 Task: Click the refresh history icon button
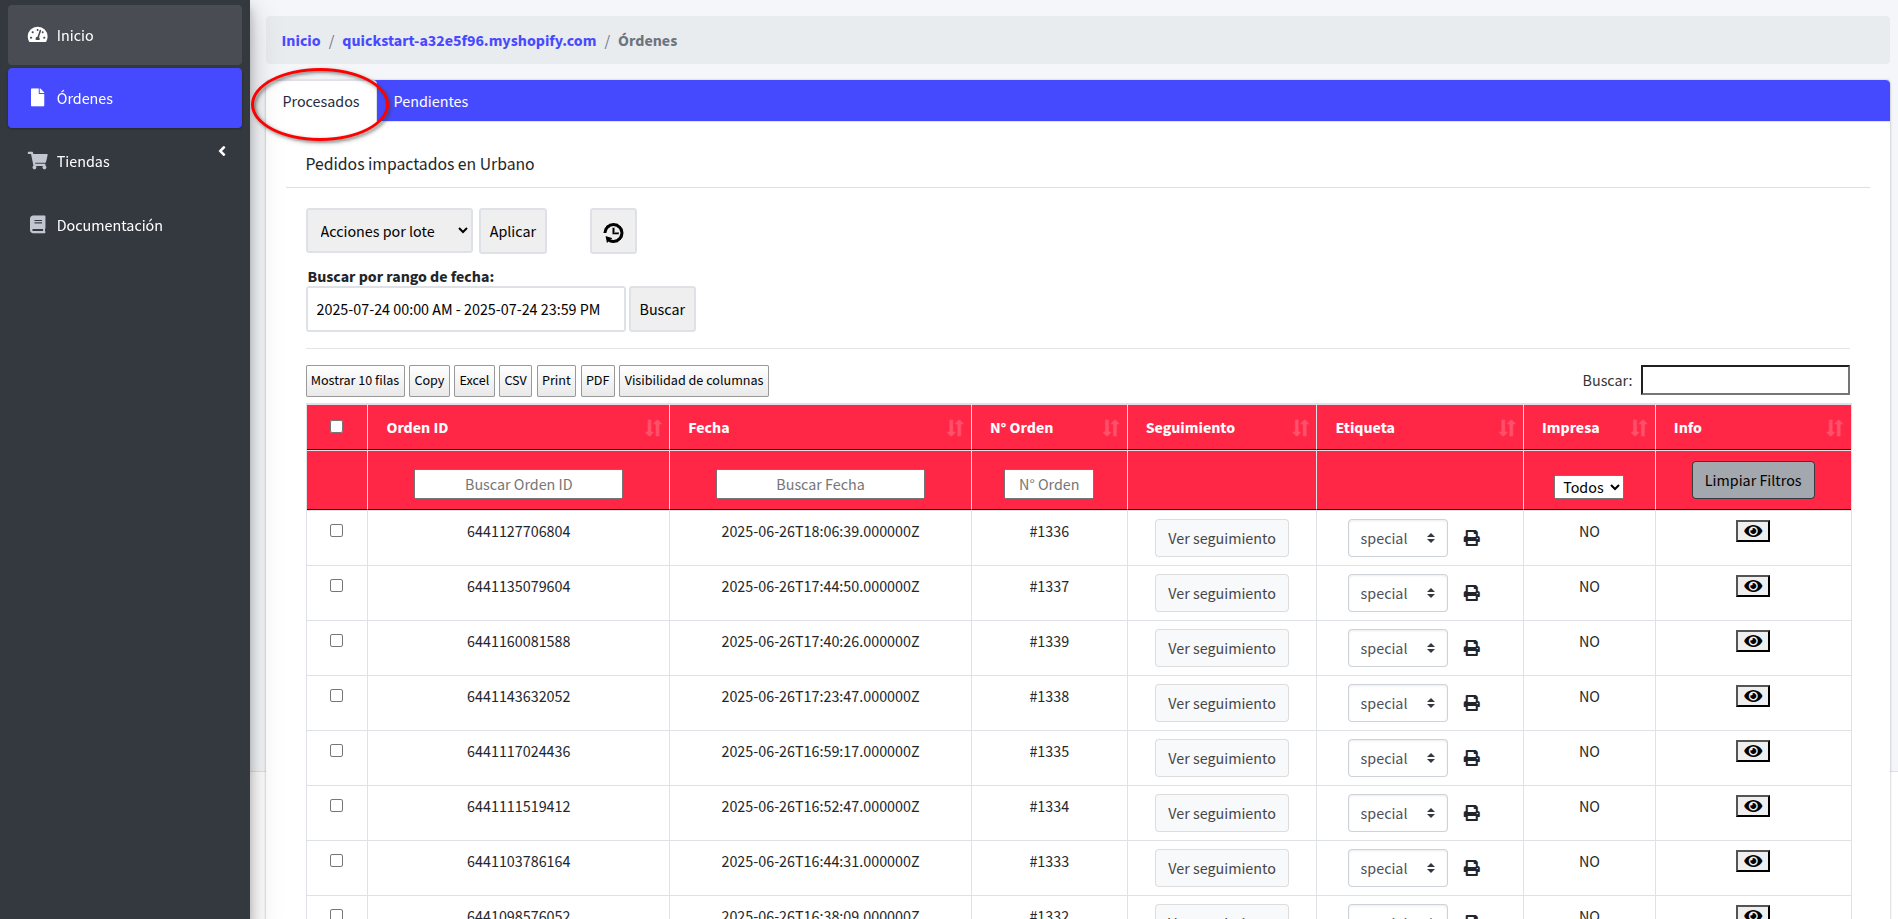(x=613, y=232)
